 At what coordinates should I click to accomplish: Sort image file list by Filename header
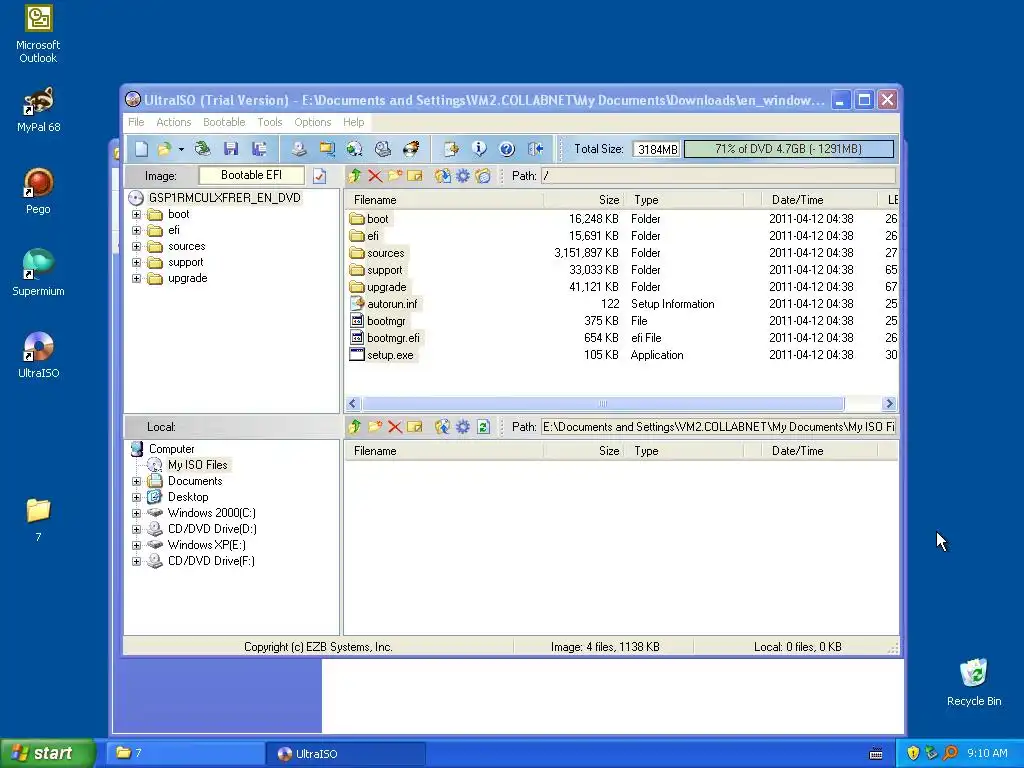445,200
